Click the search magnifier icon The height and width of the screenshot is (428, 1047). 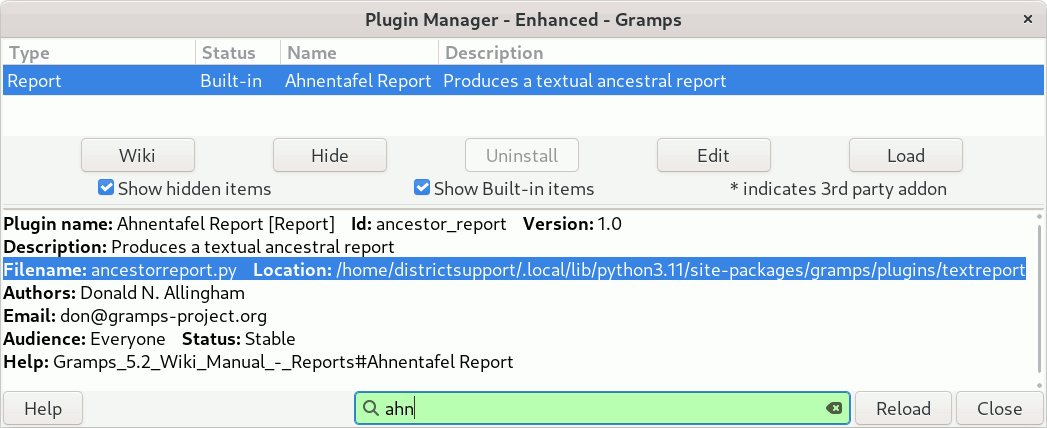coord(370,408)
